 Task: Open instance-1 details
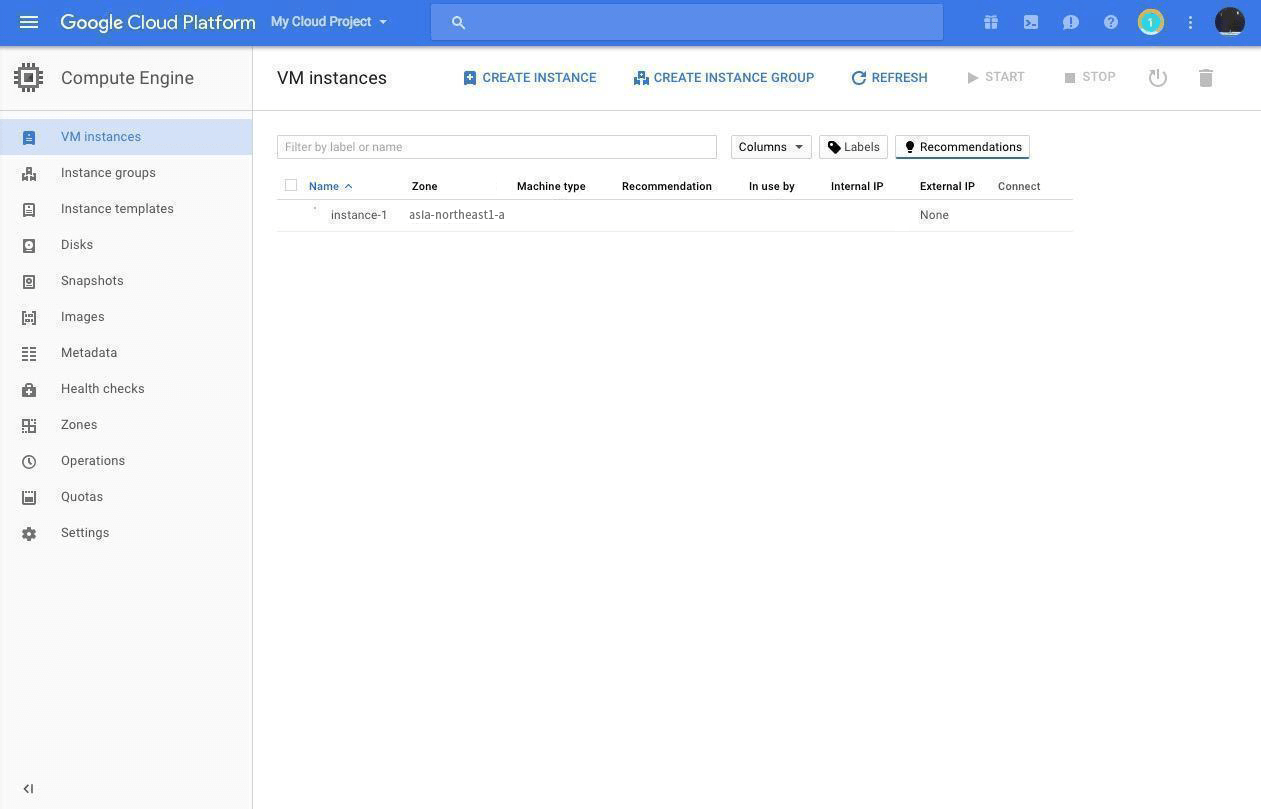click(x=359, y=215)
